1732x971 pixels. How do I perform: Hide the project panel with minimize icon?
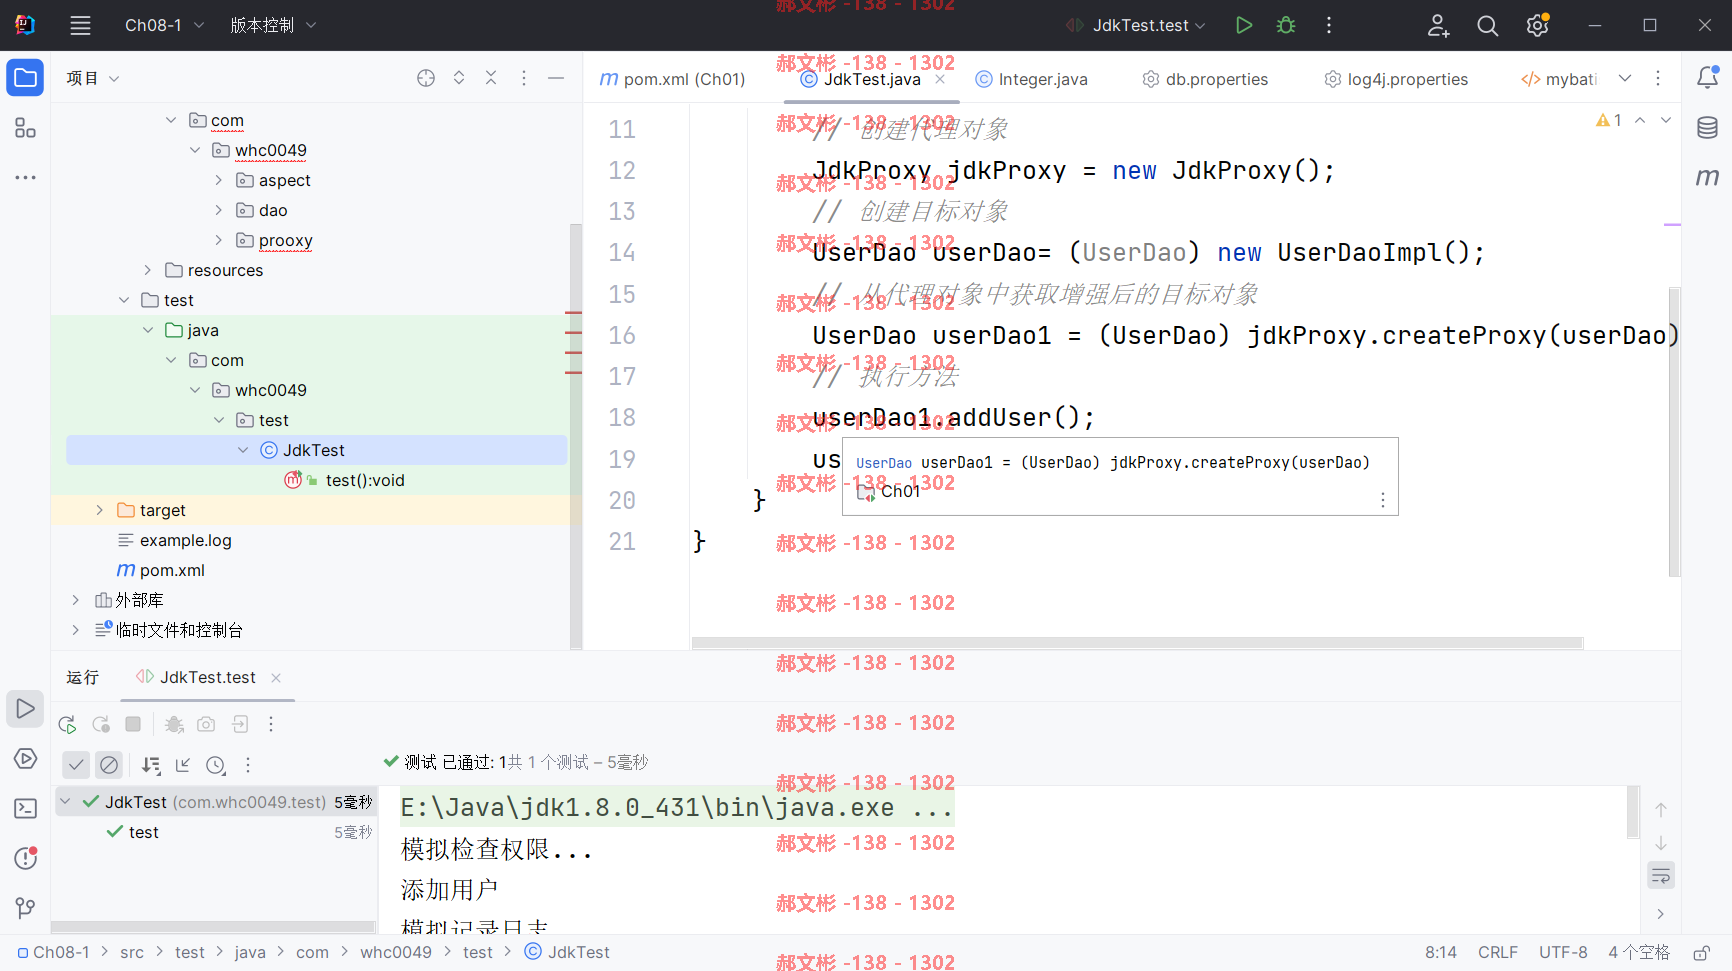click(556, 78)
